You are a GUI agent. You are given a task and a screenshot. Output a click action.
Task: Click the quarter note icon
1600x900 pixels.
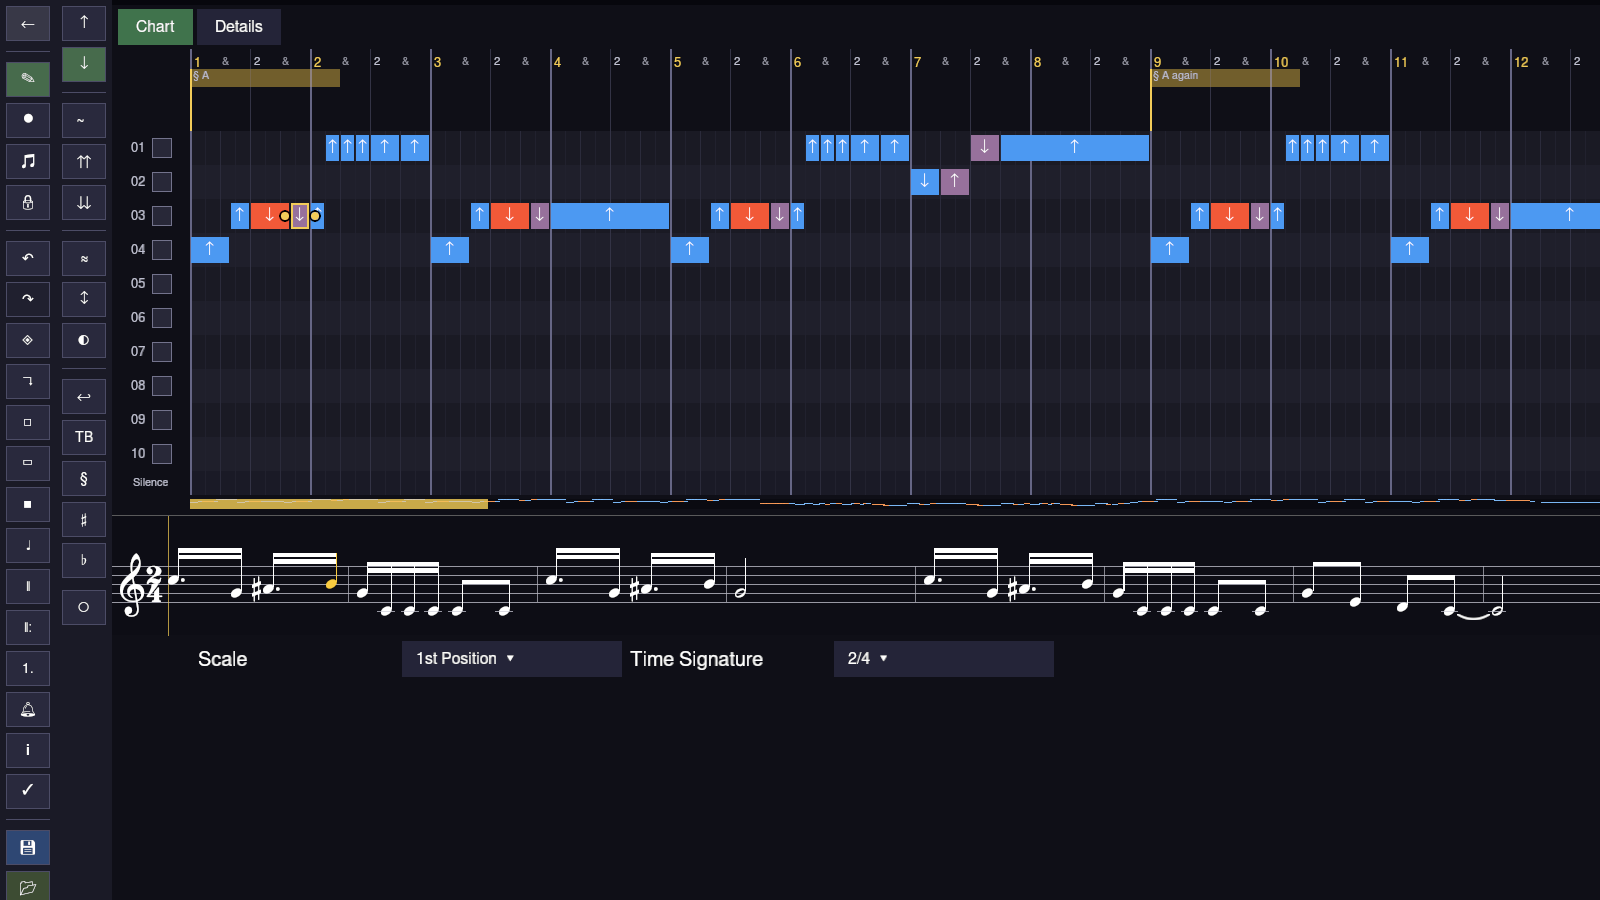[28, 545]
